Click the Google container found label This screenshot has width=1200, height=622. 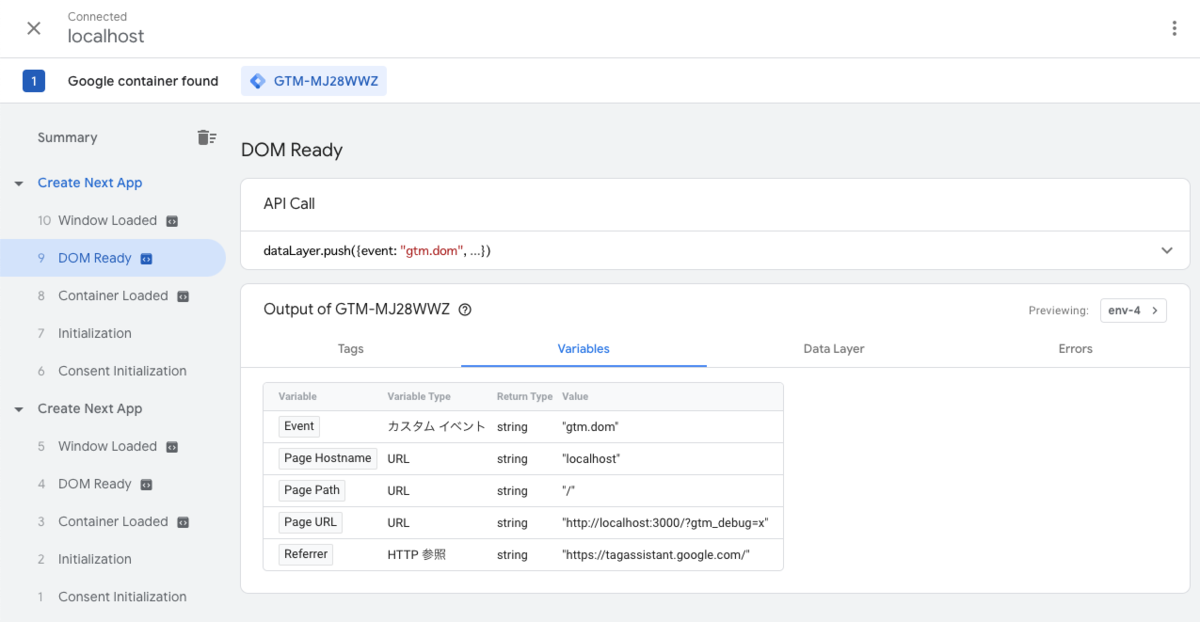click(x=143, y=82)
